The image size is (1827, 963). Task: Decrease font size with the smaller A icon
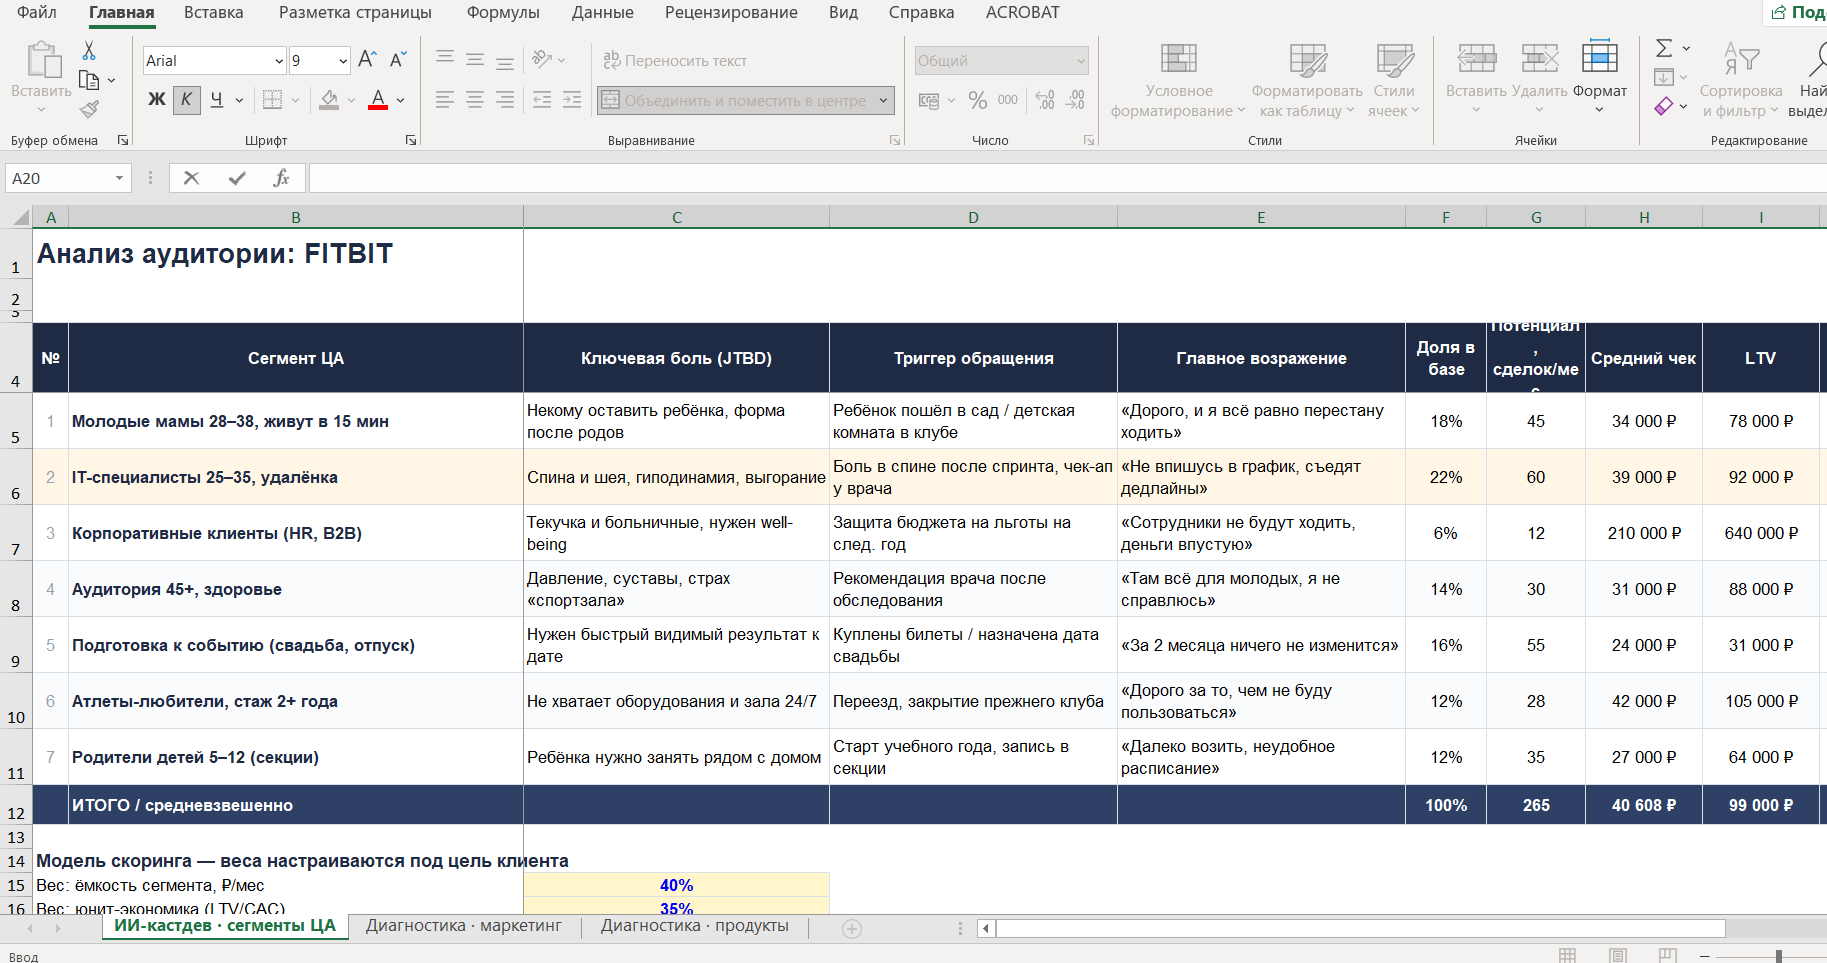(398, 60)
